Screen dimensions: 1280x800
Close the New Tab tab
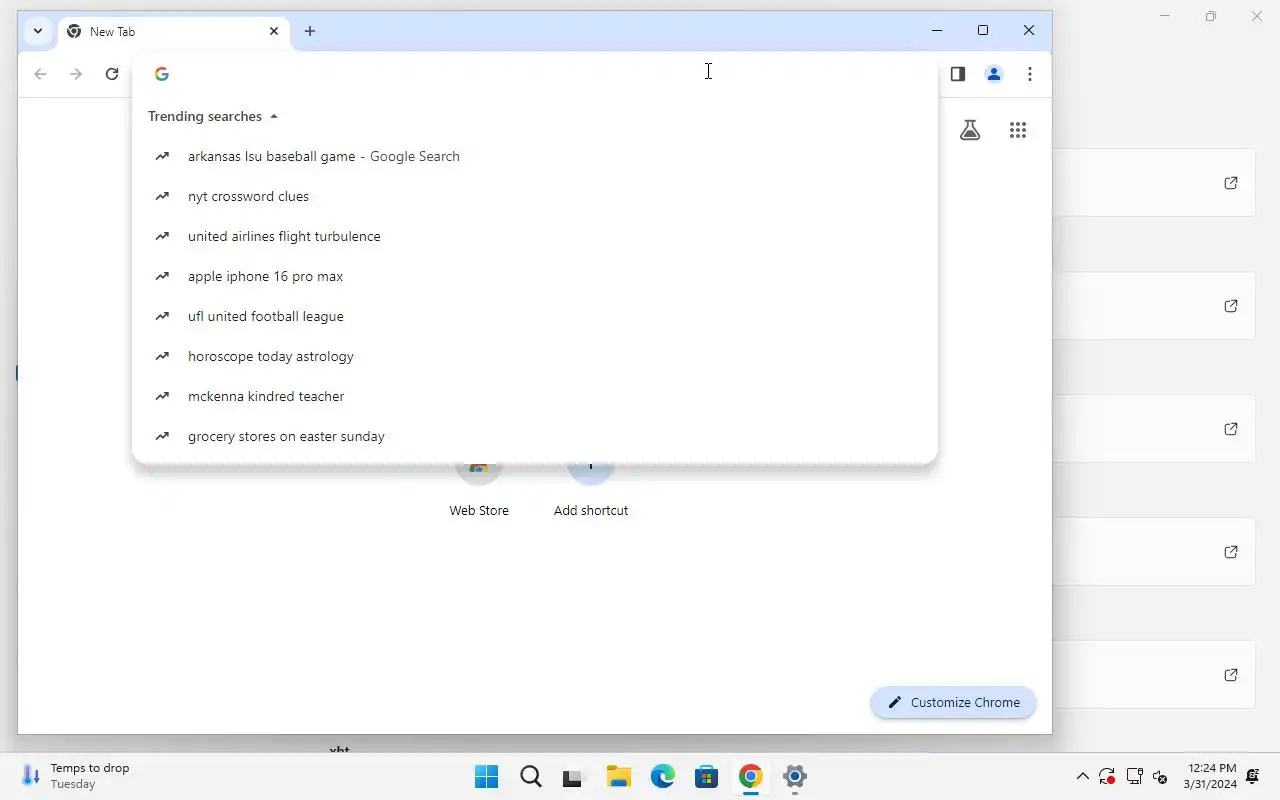274,31
